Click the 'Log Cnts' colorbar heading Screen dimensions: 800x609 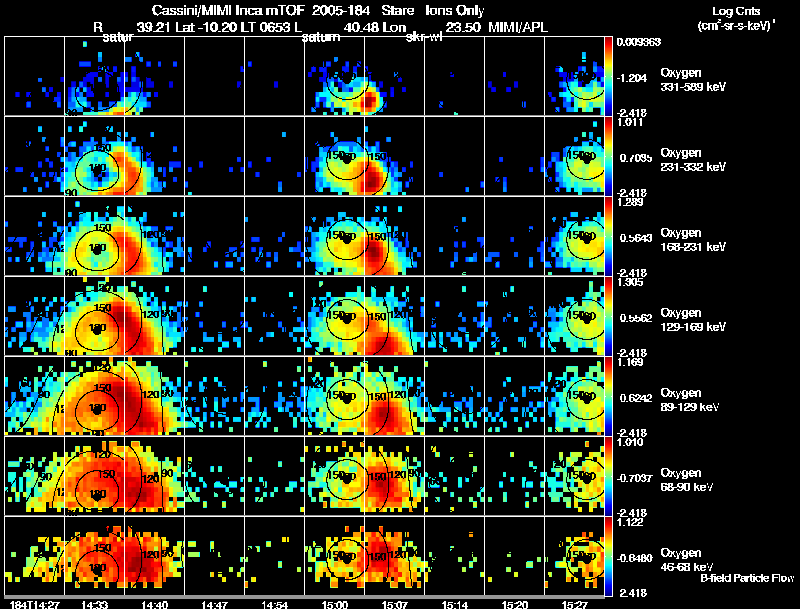[x=736, y=11]
